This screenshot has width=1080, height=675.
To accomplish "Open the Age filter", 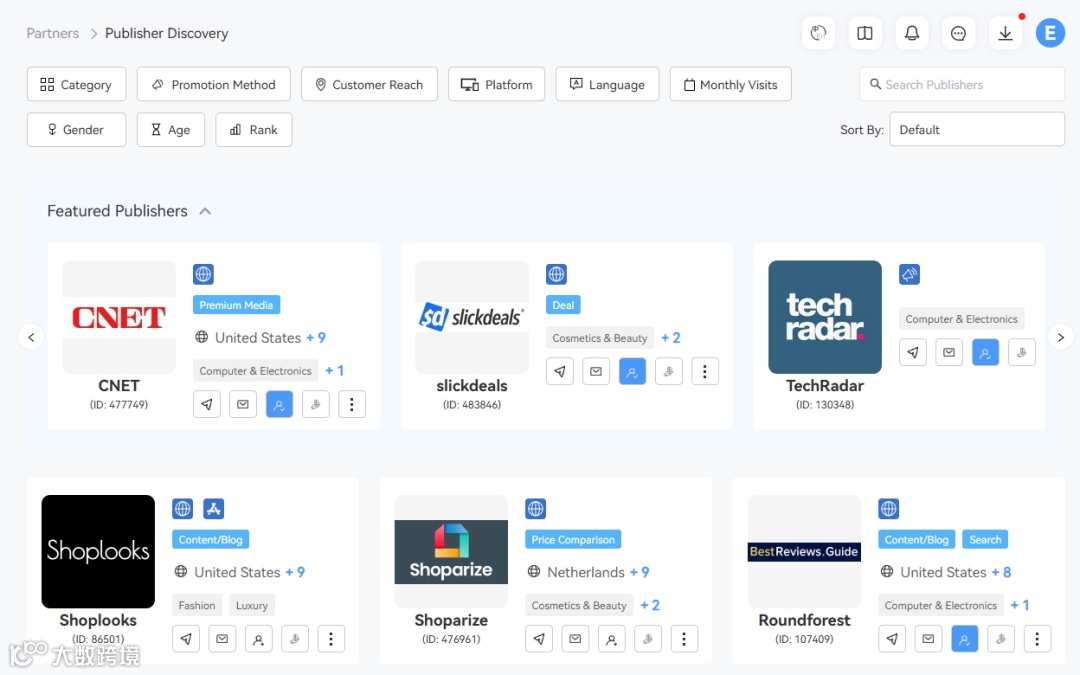I will pyautogui.click(x=171, y=129).
